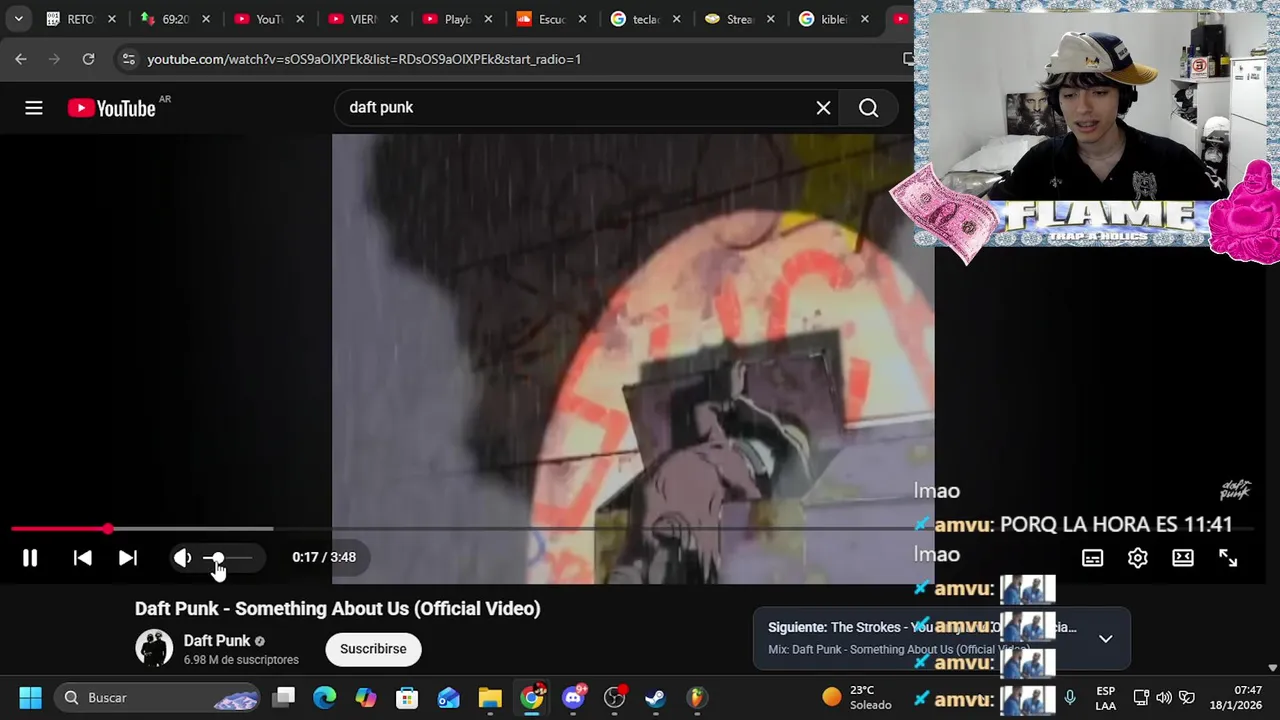This screenshot has height=720, width=1280.
Task: Close the 'VIERN' tab
Action: tap(394, 19)
